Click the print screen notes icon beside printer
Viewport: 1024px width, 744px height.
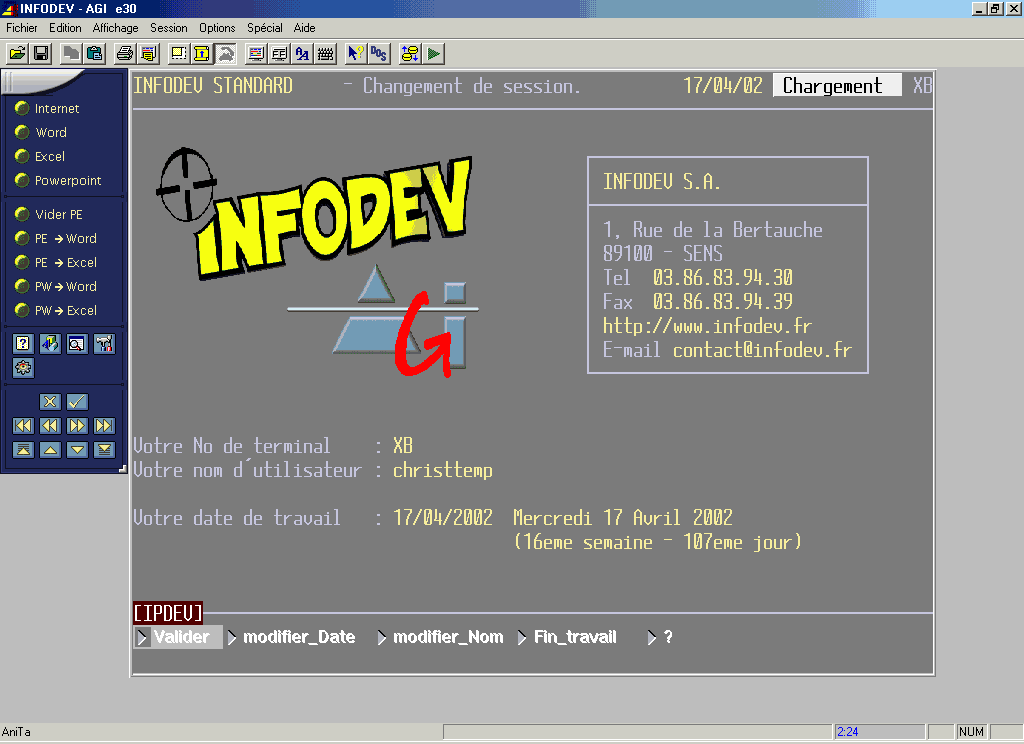(149, 54)
